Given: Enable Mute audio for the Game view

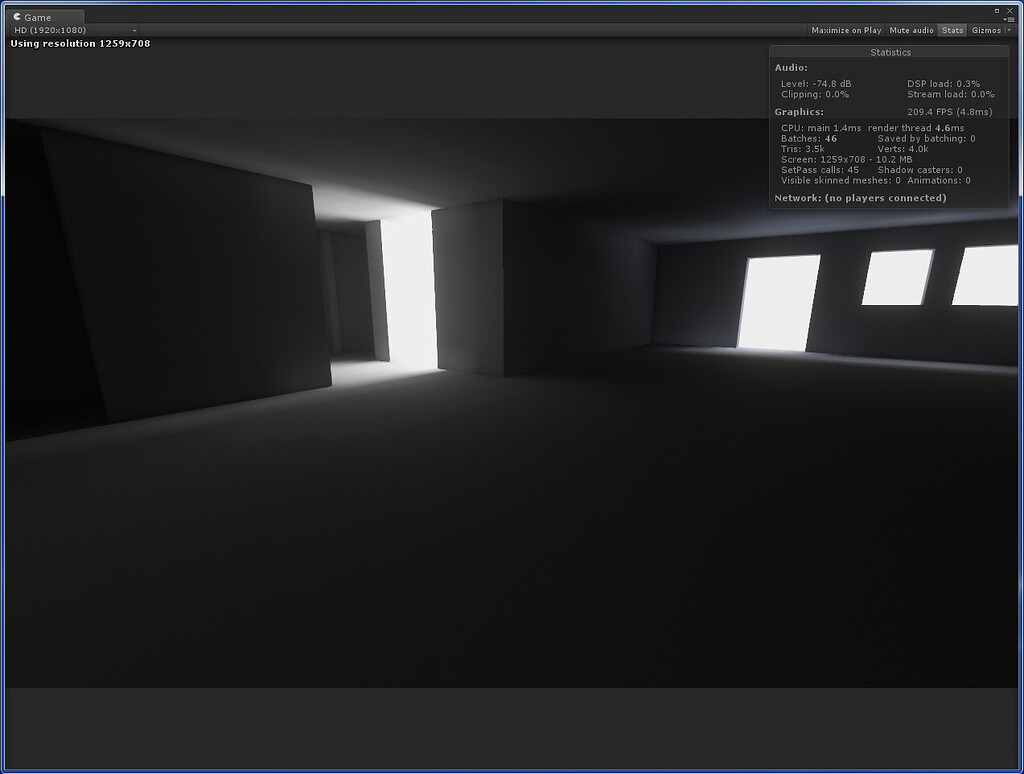Looking at the screenshot, I should pyautogui.click(x=911, y=30).
